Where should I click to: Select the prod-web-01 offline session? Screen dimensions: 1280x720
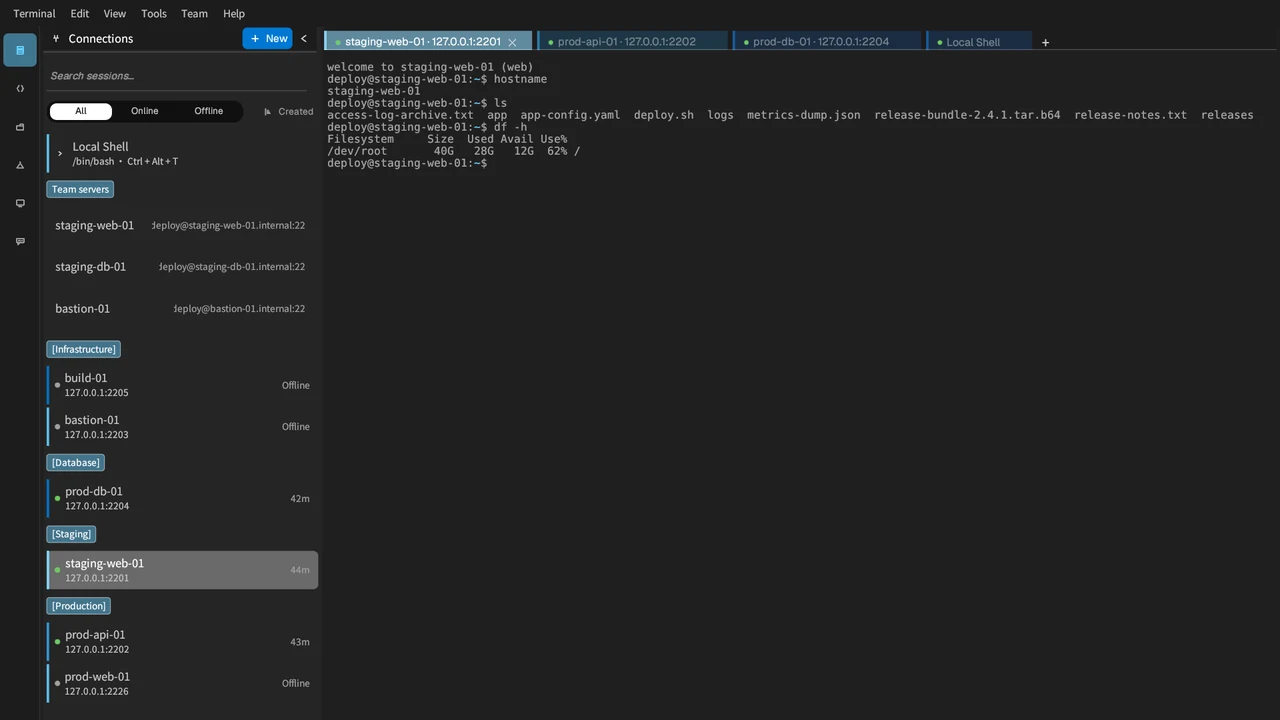pyautogui.click(x=181, y=684)
